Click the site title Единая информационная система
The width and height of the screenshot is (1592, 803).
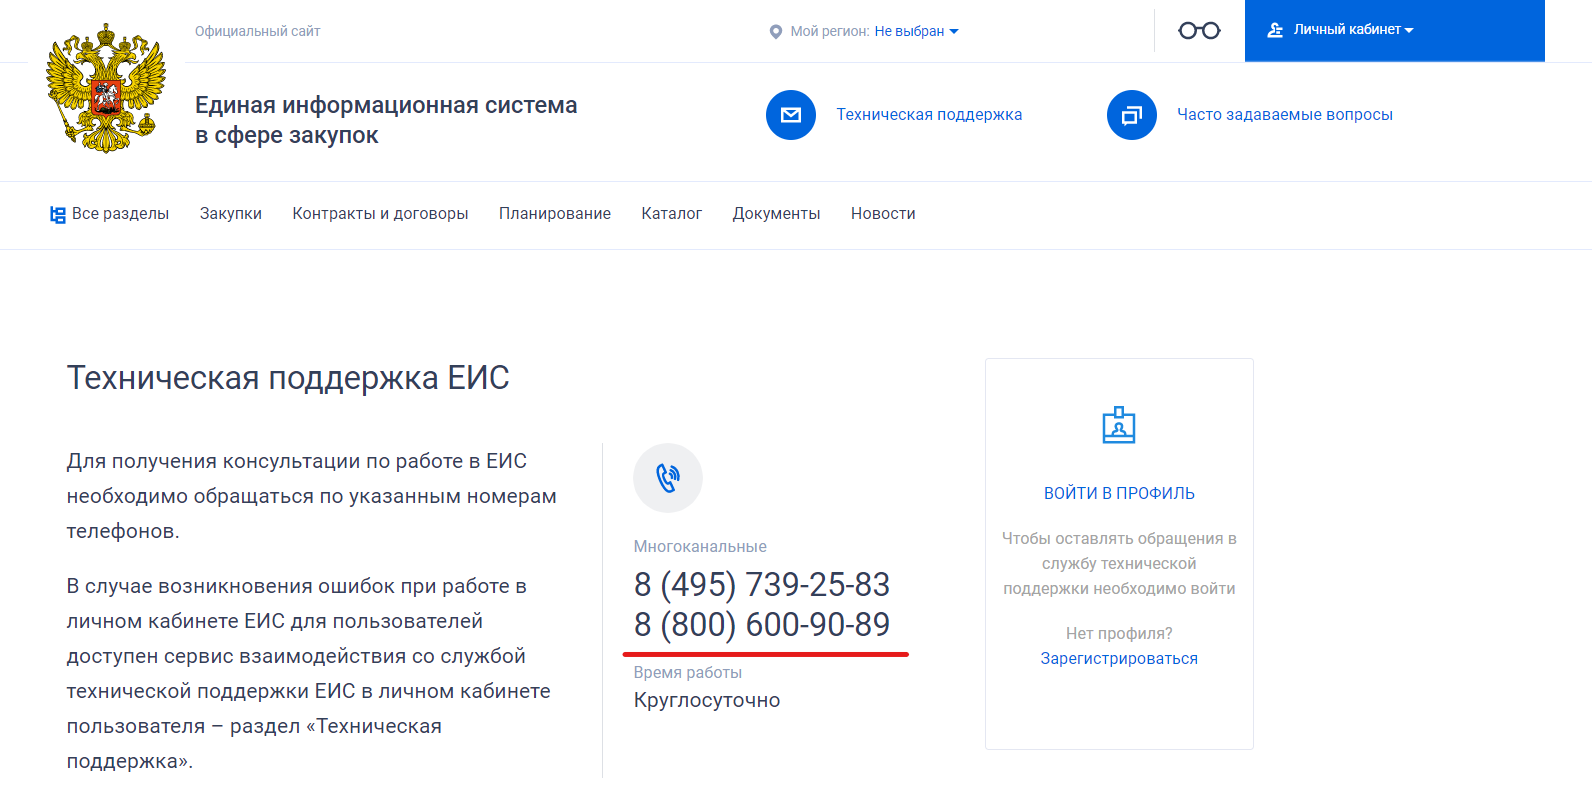tap(386, 120)
